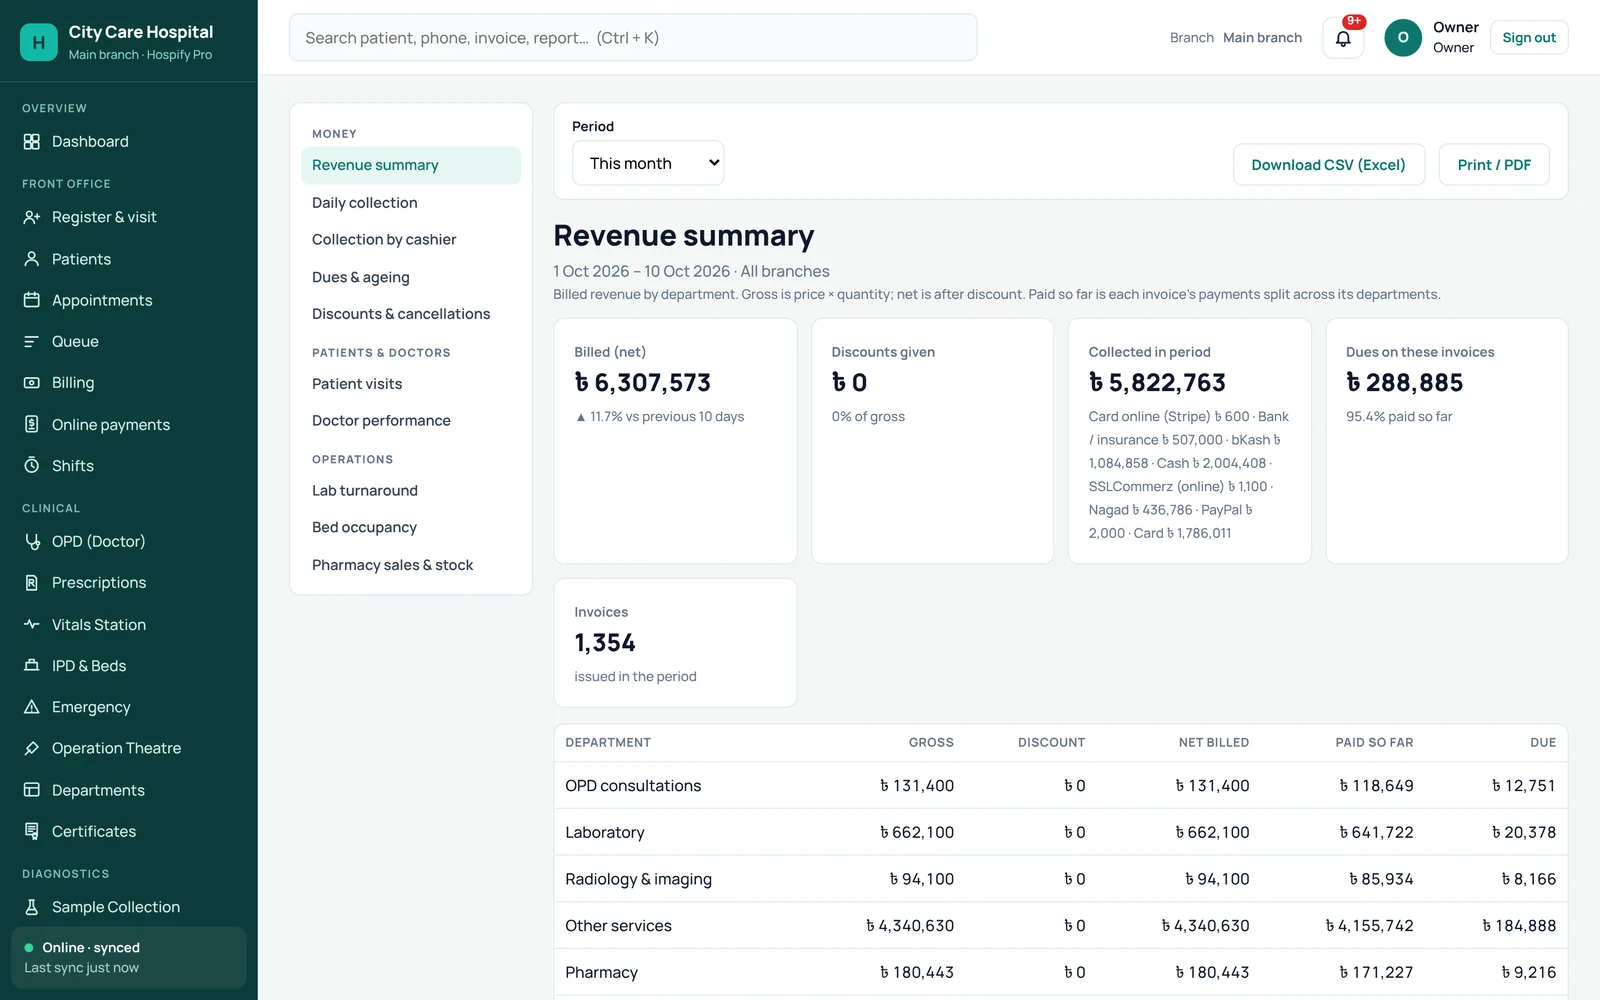Viewport: 1600px width, 1000px height.
Task: Select Revenue summary report
Action: click(411, 165)
